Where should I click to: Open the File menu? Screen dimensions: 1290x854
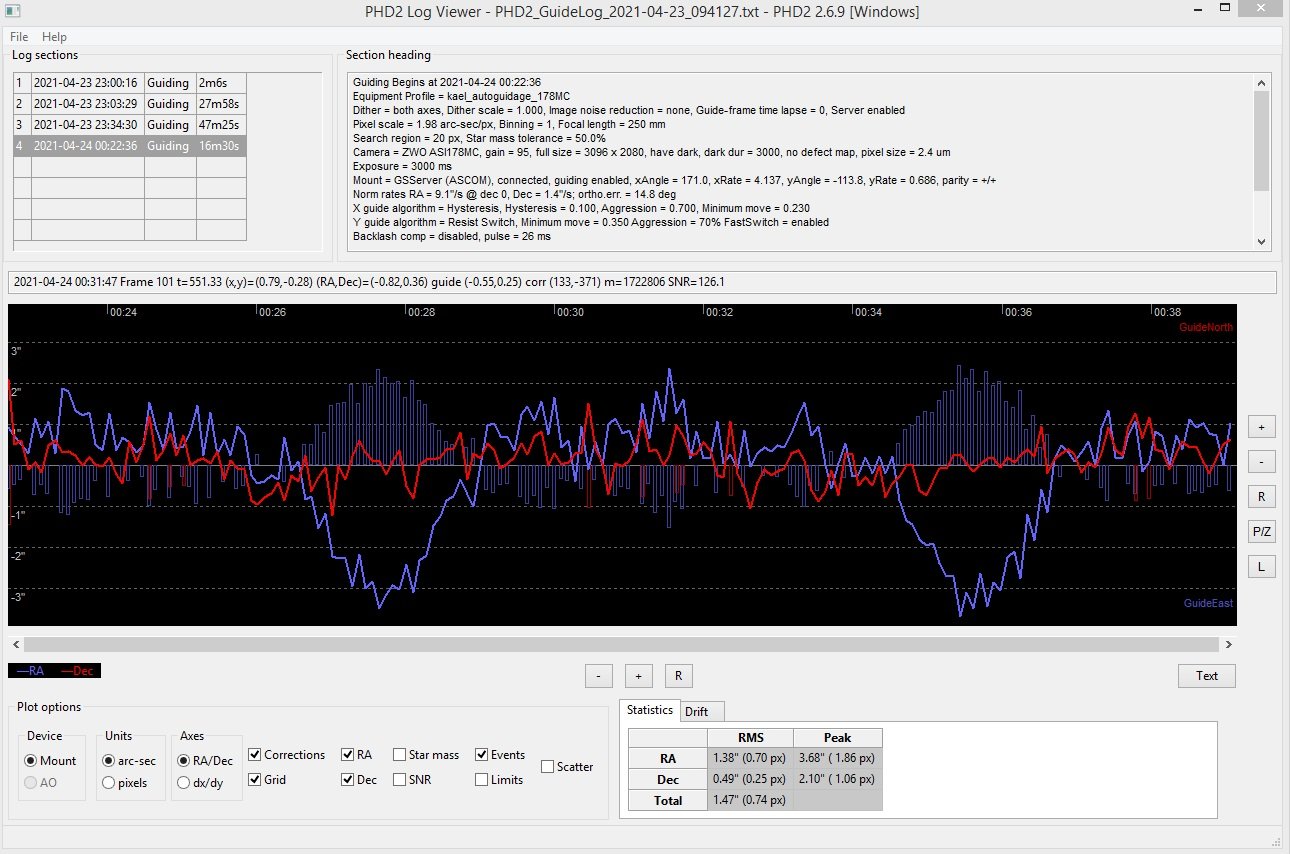(19, 37)
